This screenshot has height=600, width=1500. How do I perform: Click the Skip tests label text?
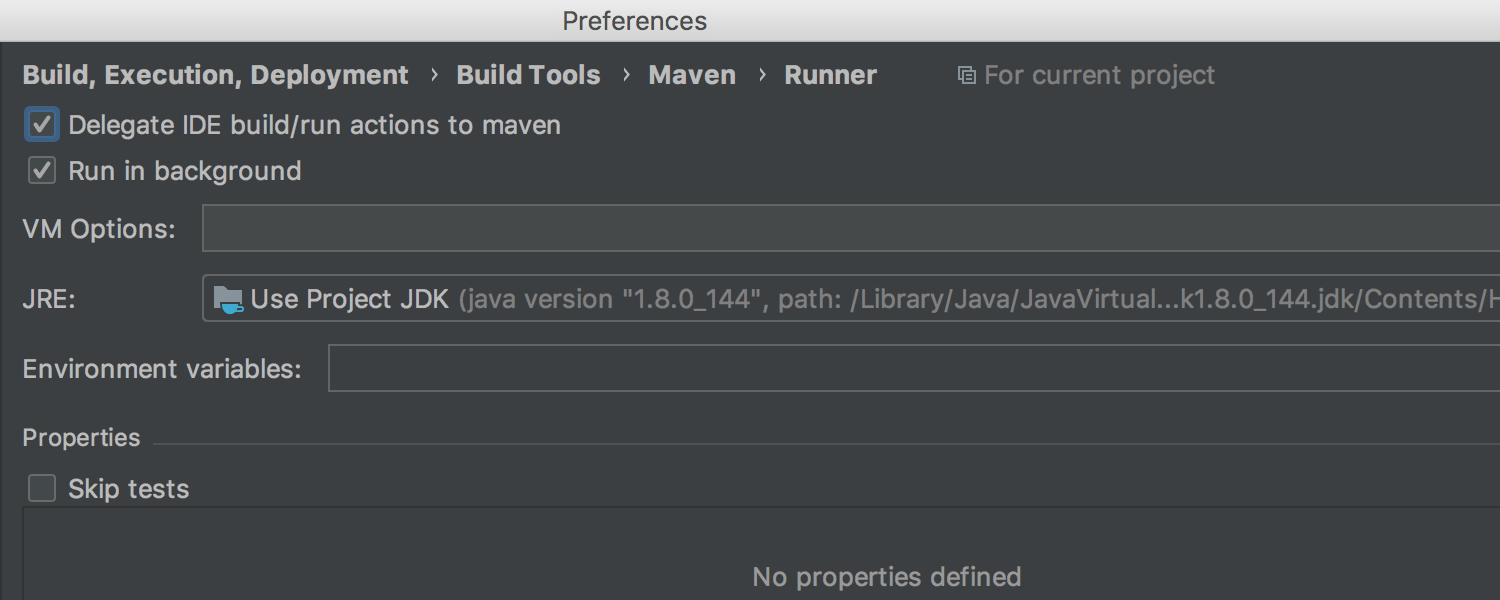pos(128,489)
